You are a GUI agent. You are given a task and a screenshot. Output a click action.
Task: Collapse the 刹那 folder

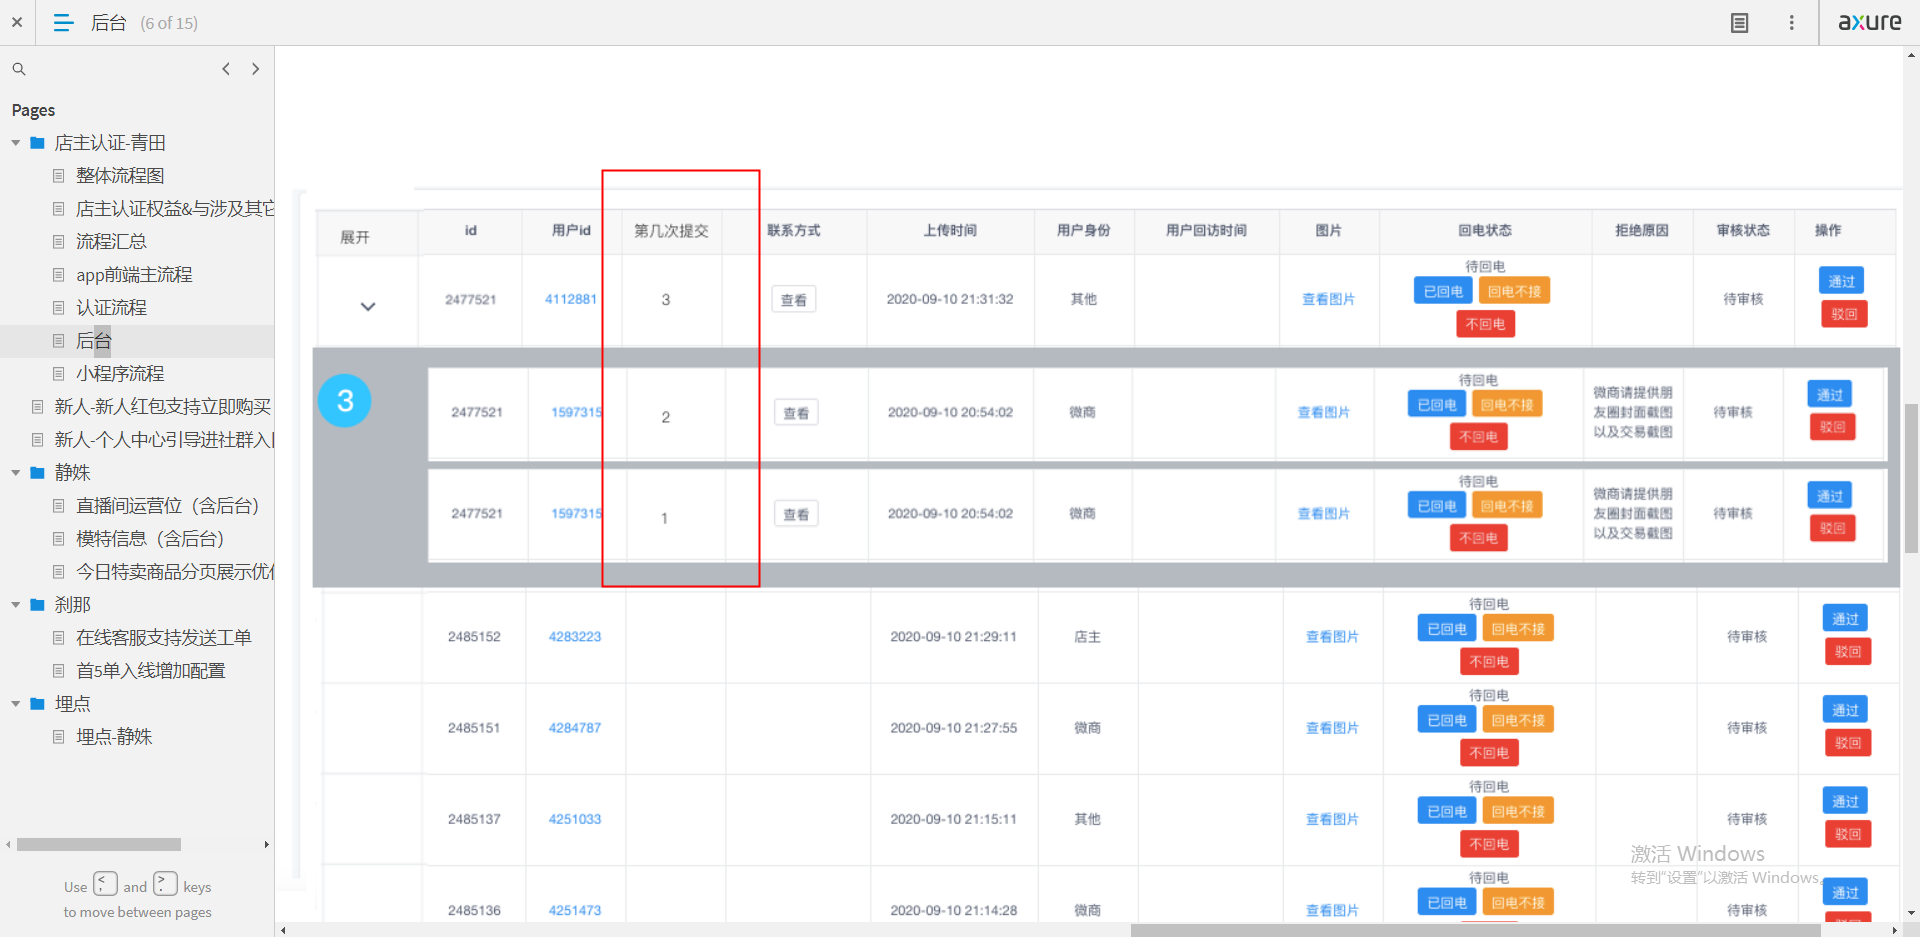tap(16, 605)
